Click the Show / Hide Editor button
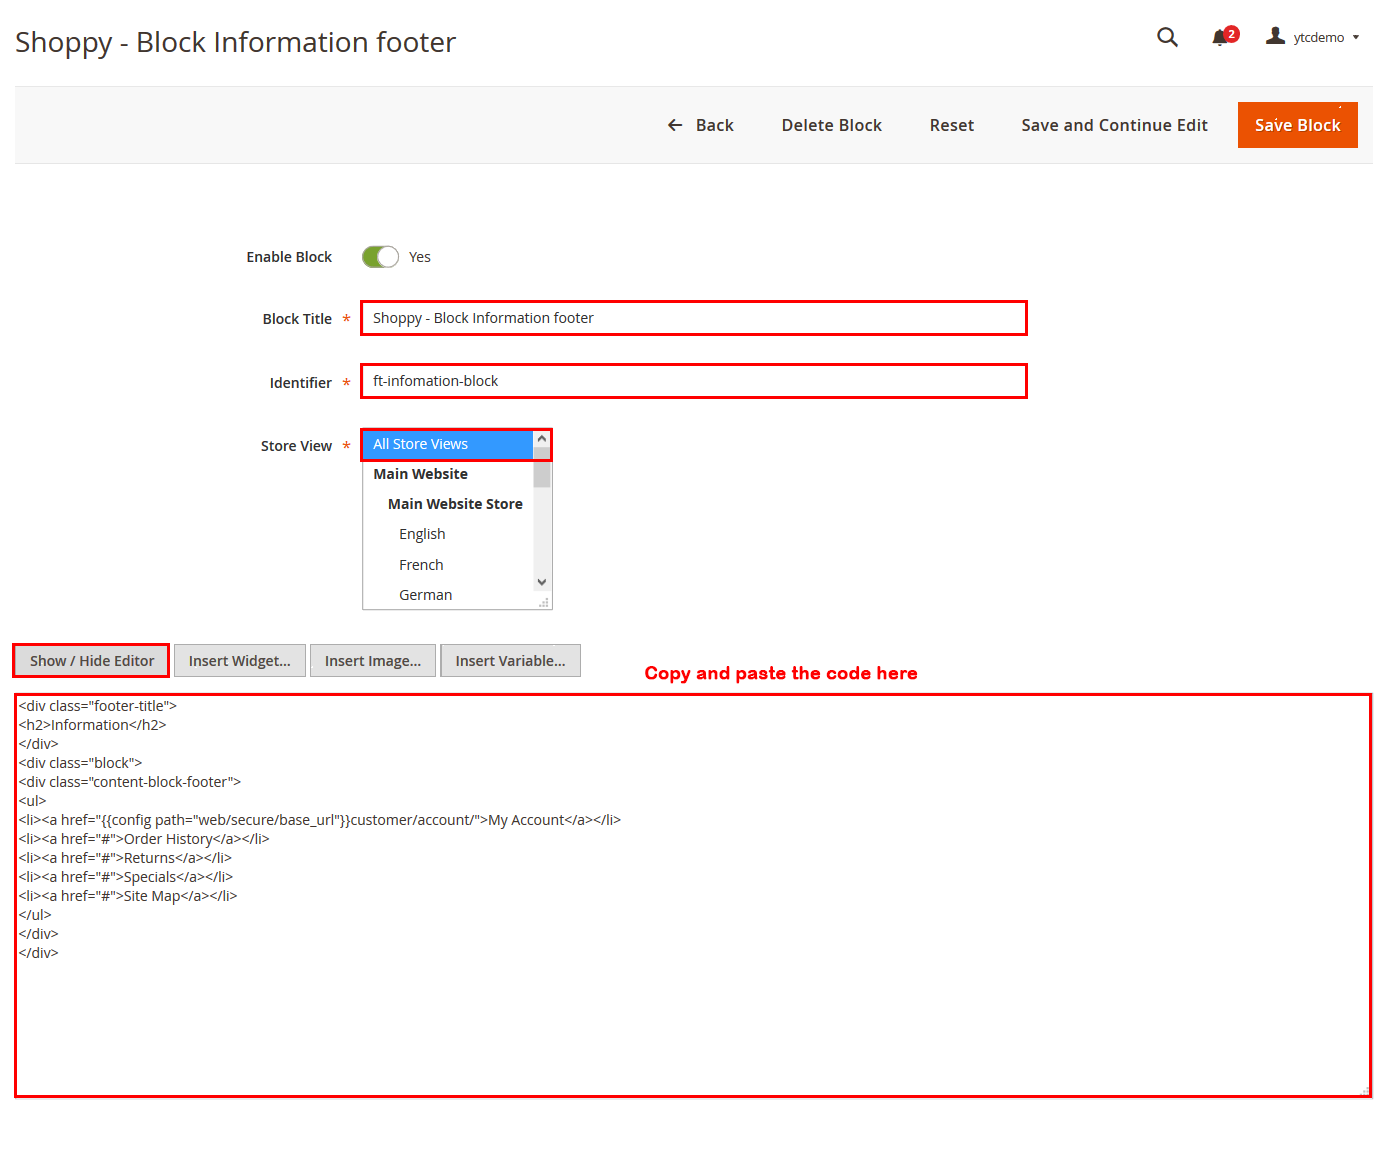 click(x=92, y=661)
